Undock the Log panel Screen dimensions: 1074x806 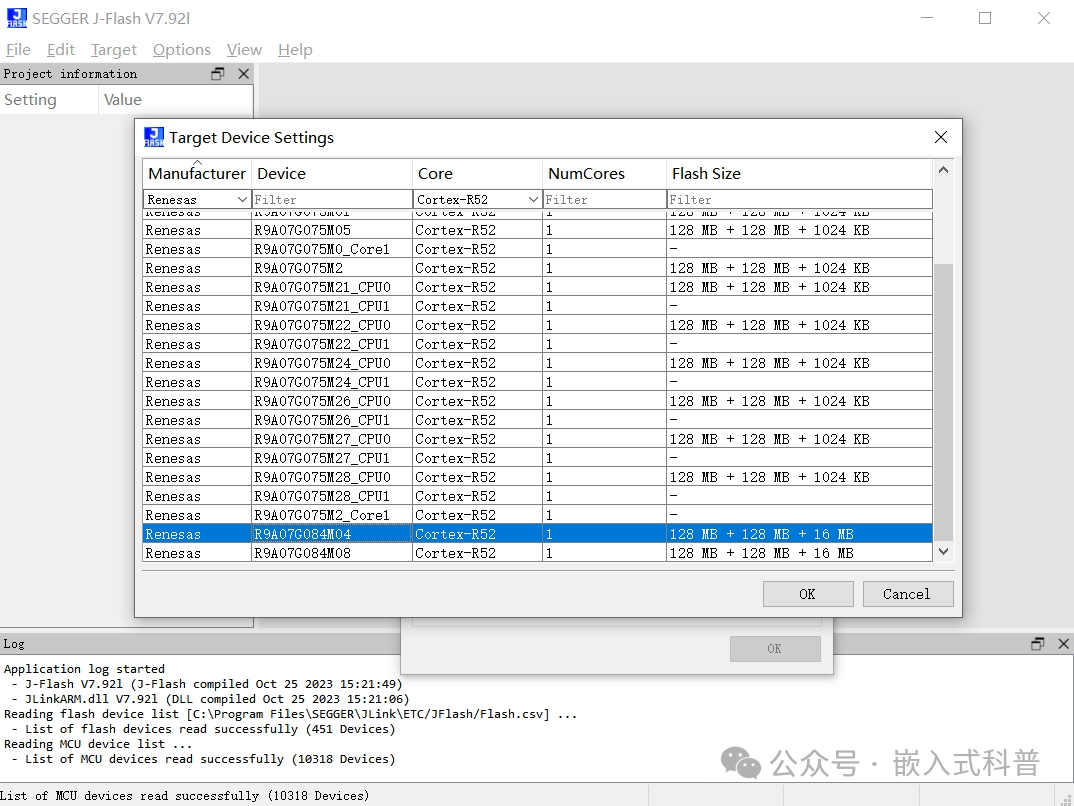[1038, 644]
